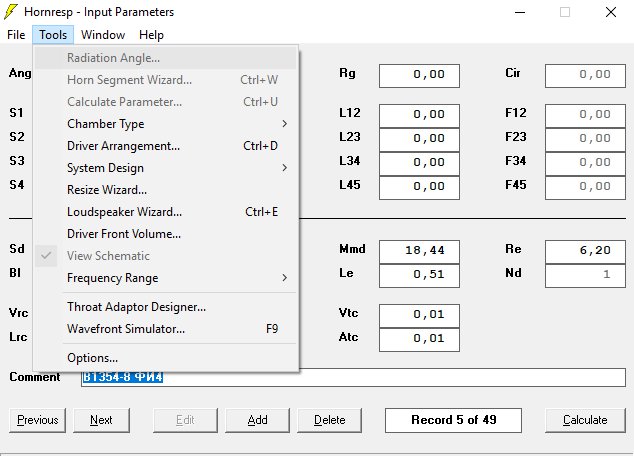Image resolution: width=634 pixels, height=456 pixels.
Task: Click the Re field showing 6,20
Action: point(585,252)
